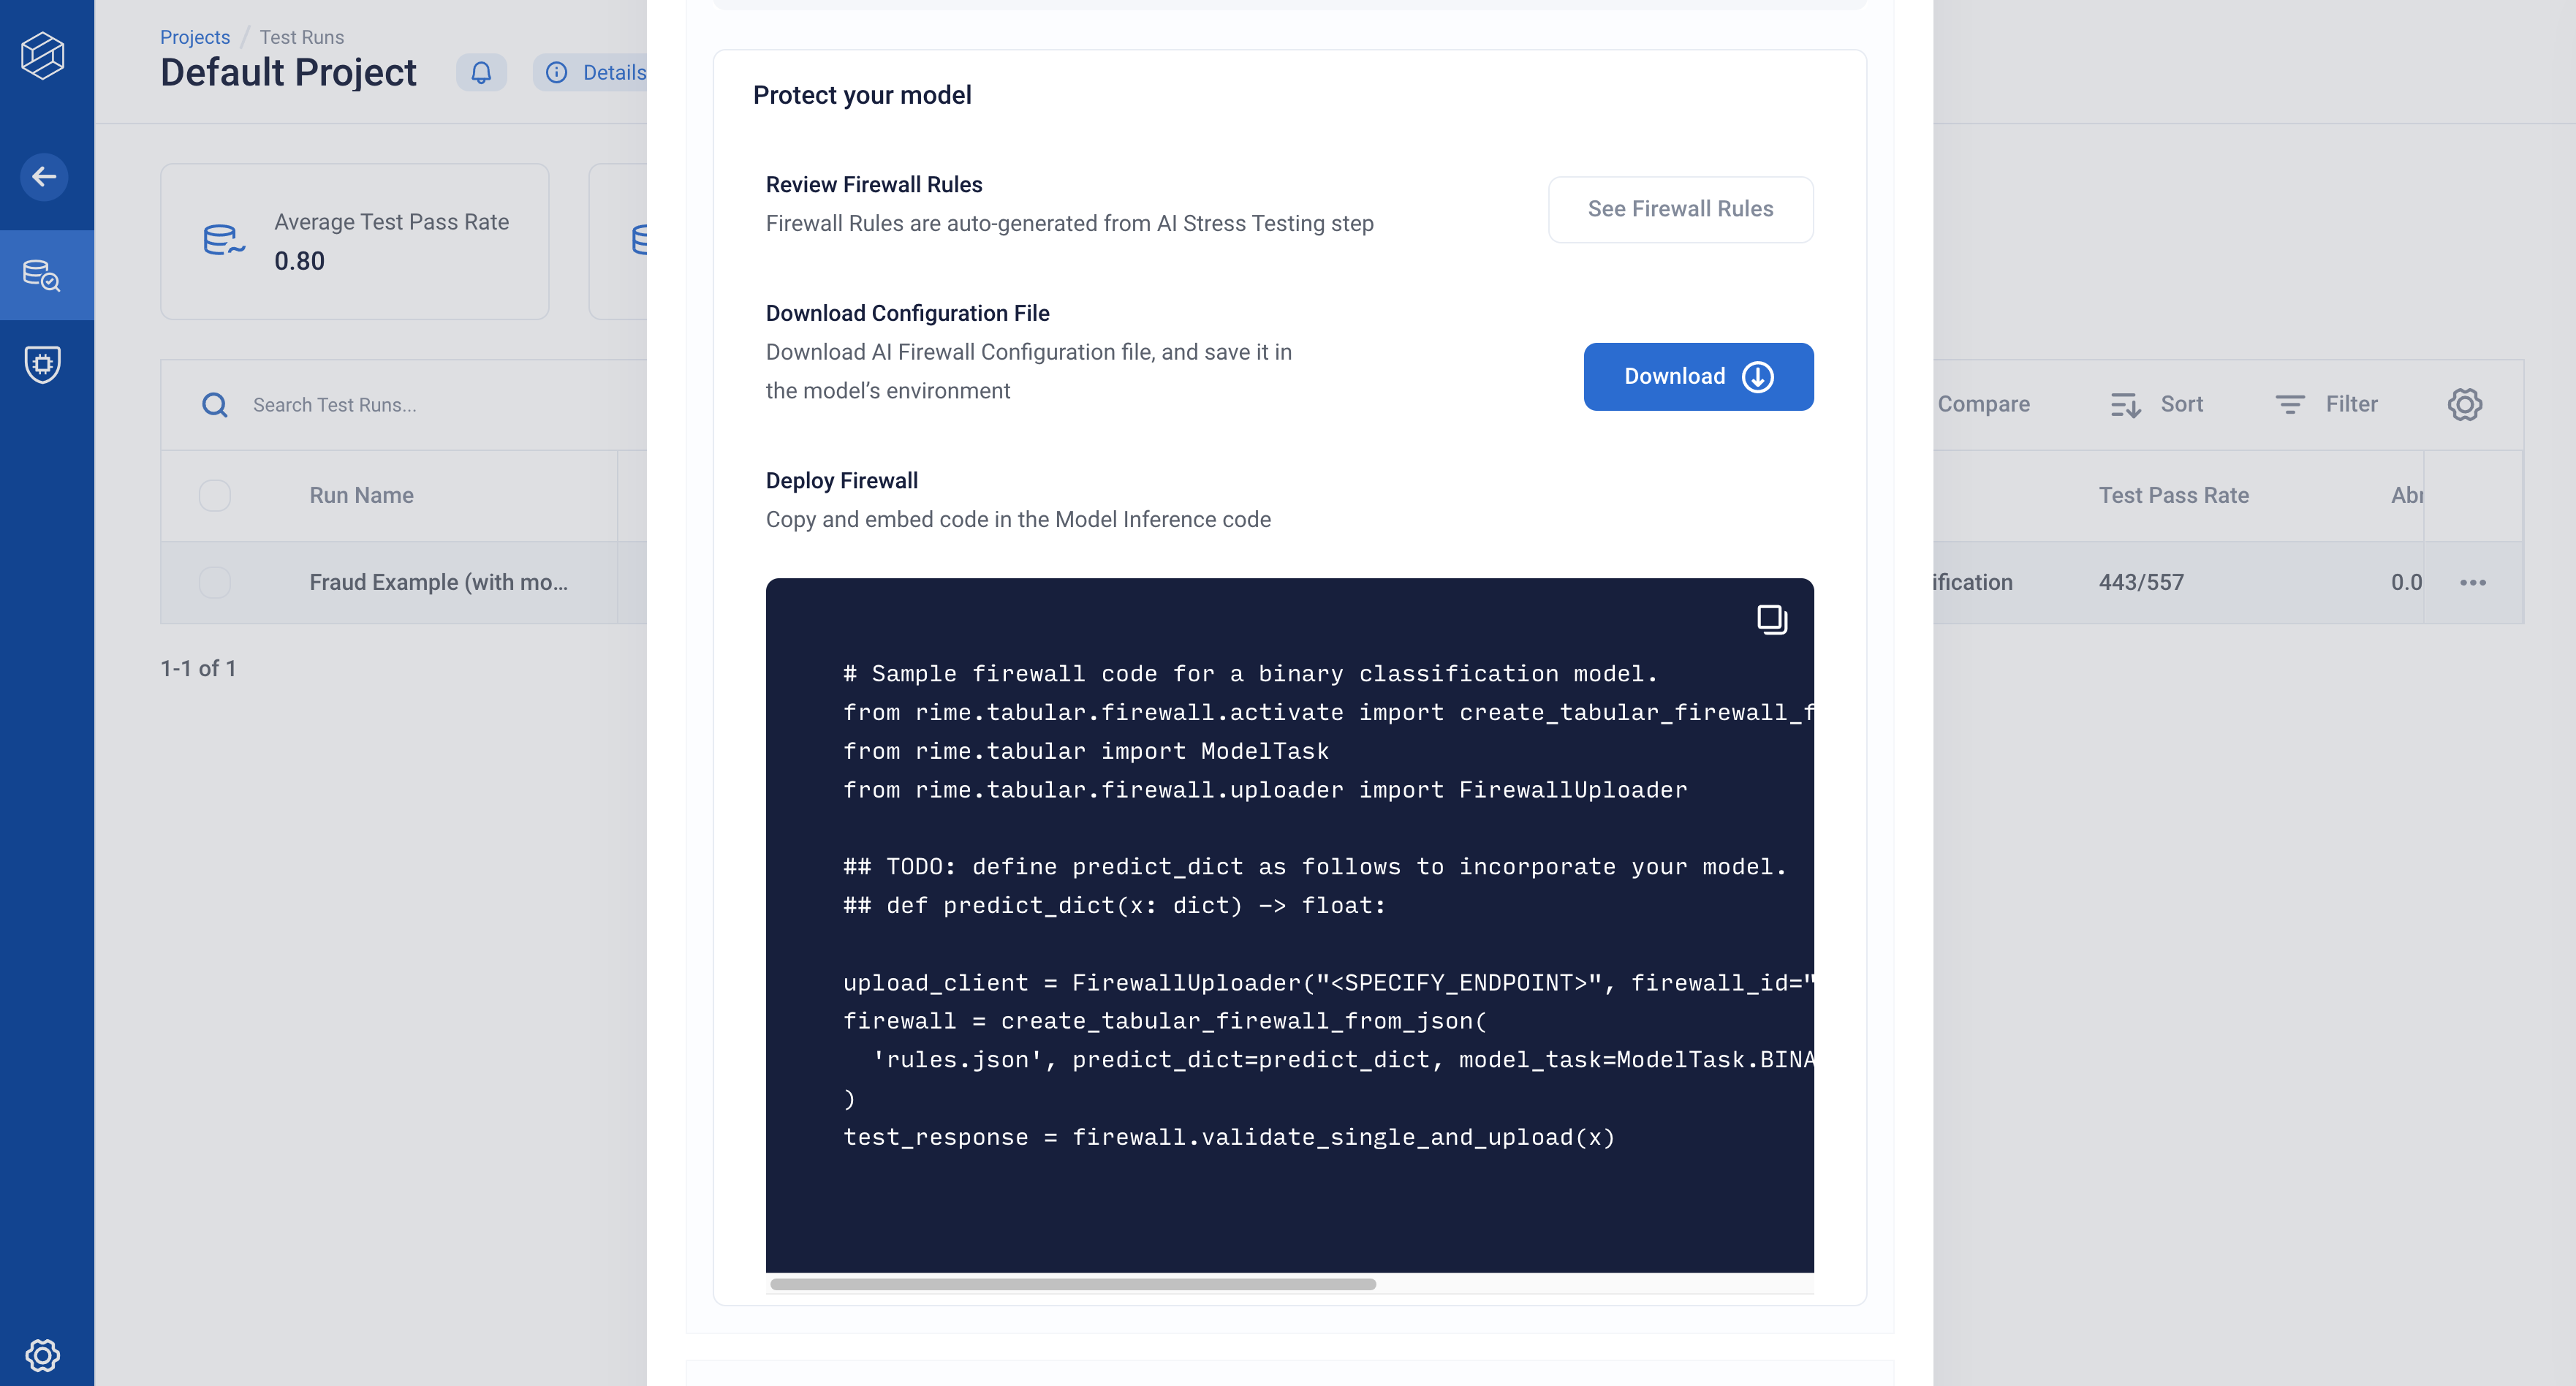Click the back arrow in sidebar
This screenshot has height=1386, width=2576.
[x=43, y=177]
